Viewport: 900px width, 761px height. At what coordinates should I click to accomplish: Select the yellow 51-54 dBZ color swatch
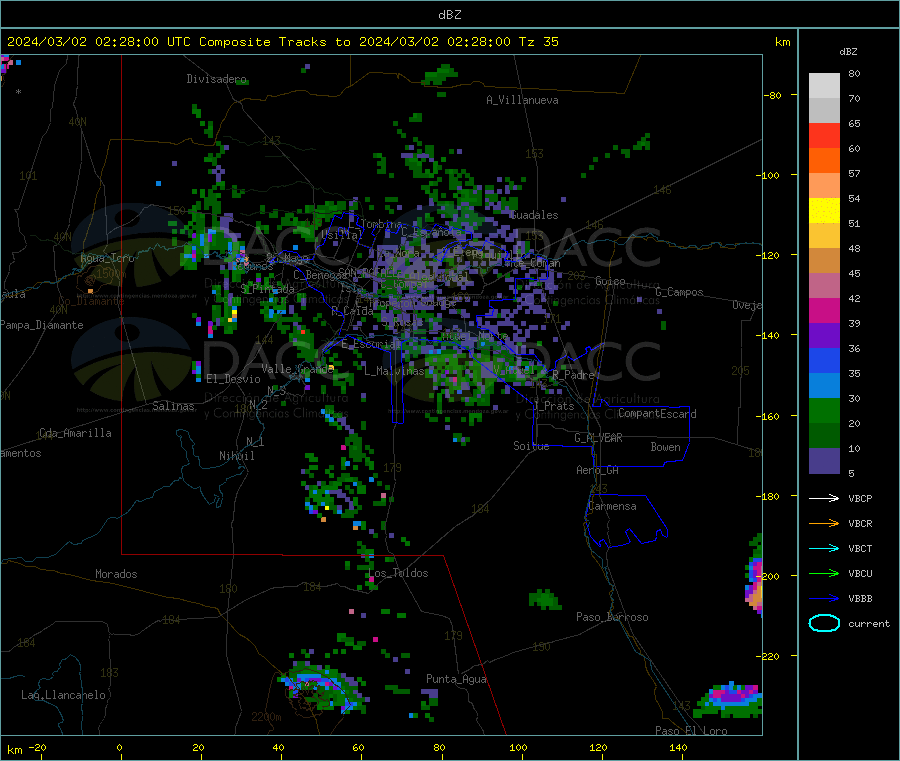824,211
